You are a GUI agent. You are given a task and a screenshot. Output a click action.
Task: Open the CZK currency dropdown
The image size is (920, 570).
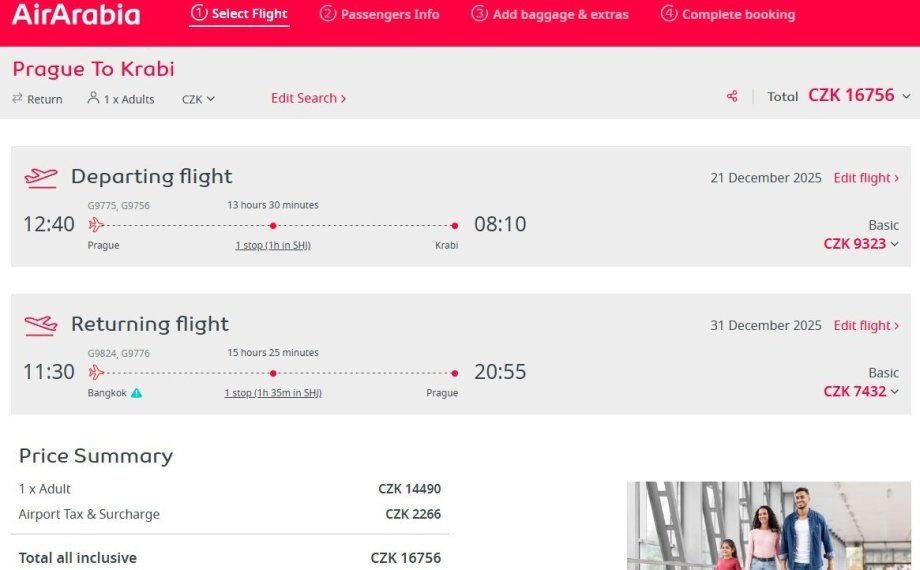(198, 99)
